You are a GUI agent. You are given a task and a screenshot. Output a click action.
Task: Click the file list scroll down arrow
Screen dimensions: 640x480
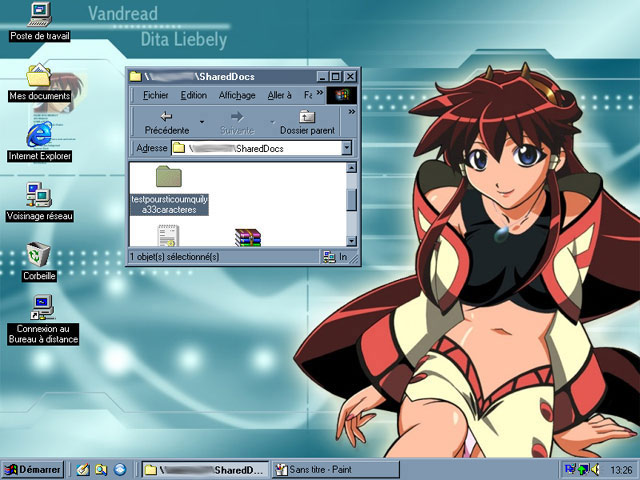click(351, 239)
